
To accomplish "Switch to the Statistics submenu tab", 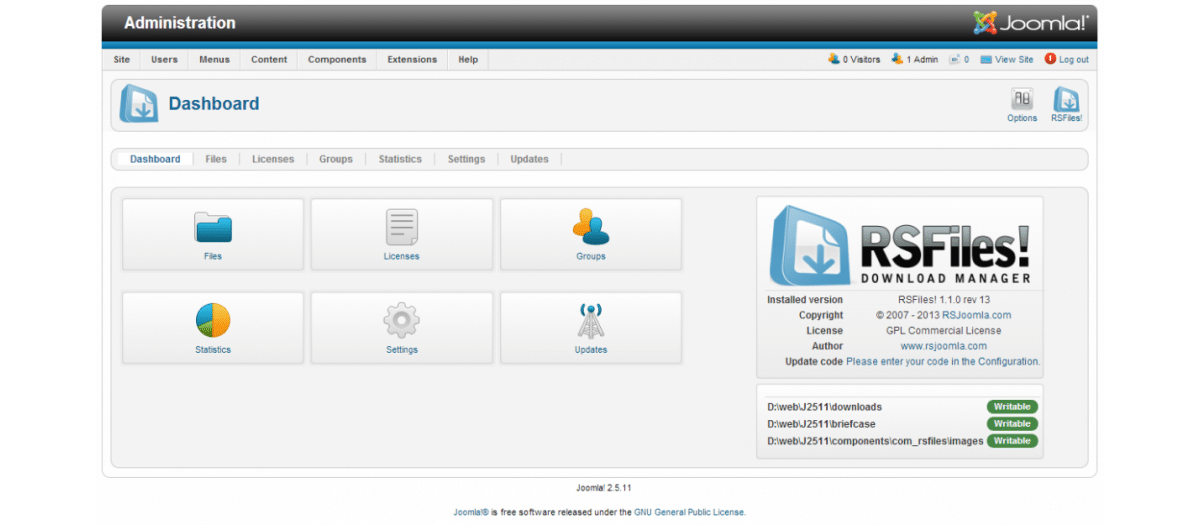I will coord(400,159).
